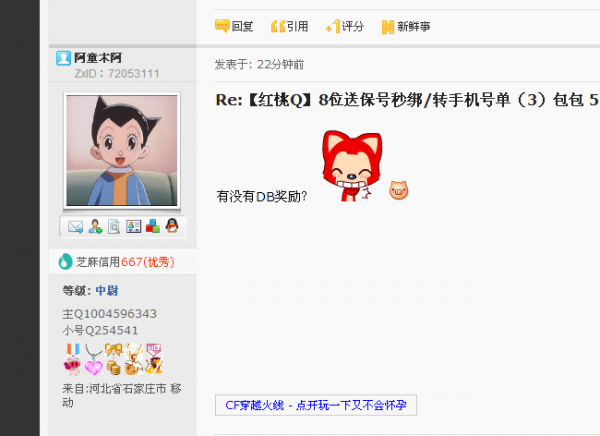This screenshot has height=436, width=600.
Task: Click the colored blocks icon
Action: click(x=153, y=227)
